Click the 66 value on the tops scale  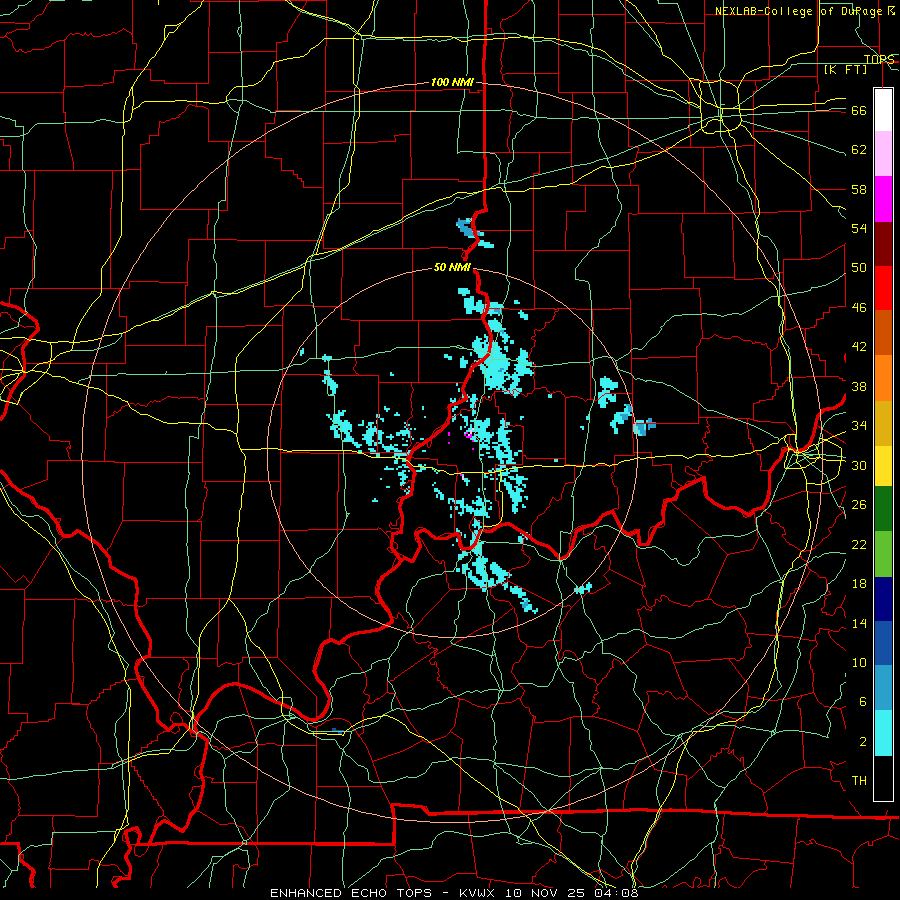click(x=859, y=111)
